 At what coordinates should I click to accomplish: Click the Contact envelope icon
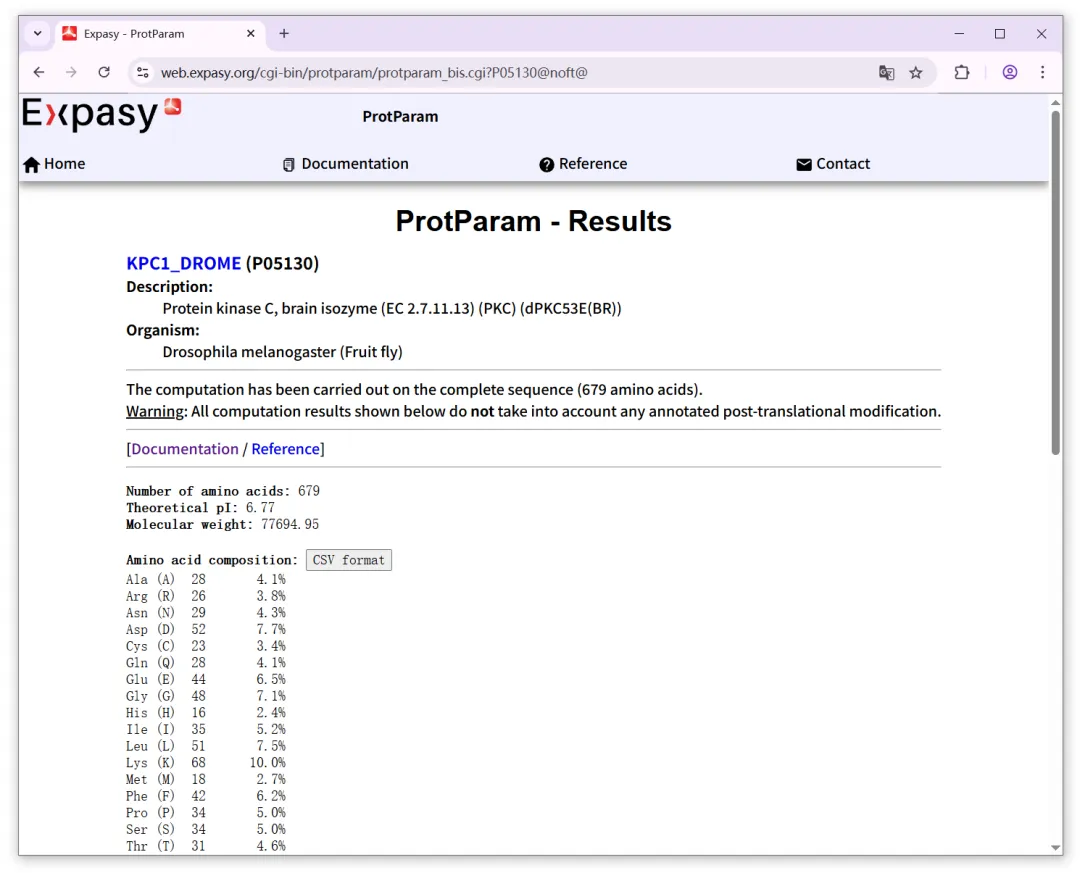pyautogui.click(x=804, y=165)
